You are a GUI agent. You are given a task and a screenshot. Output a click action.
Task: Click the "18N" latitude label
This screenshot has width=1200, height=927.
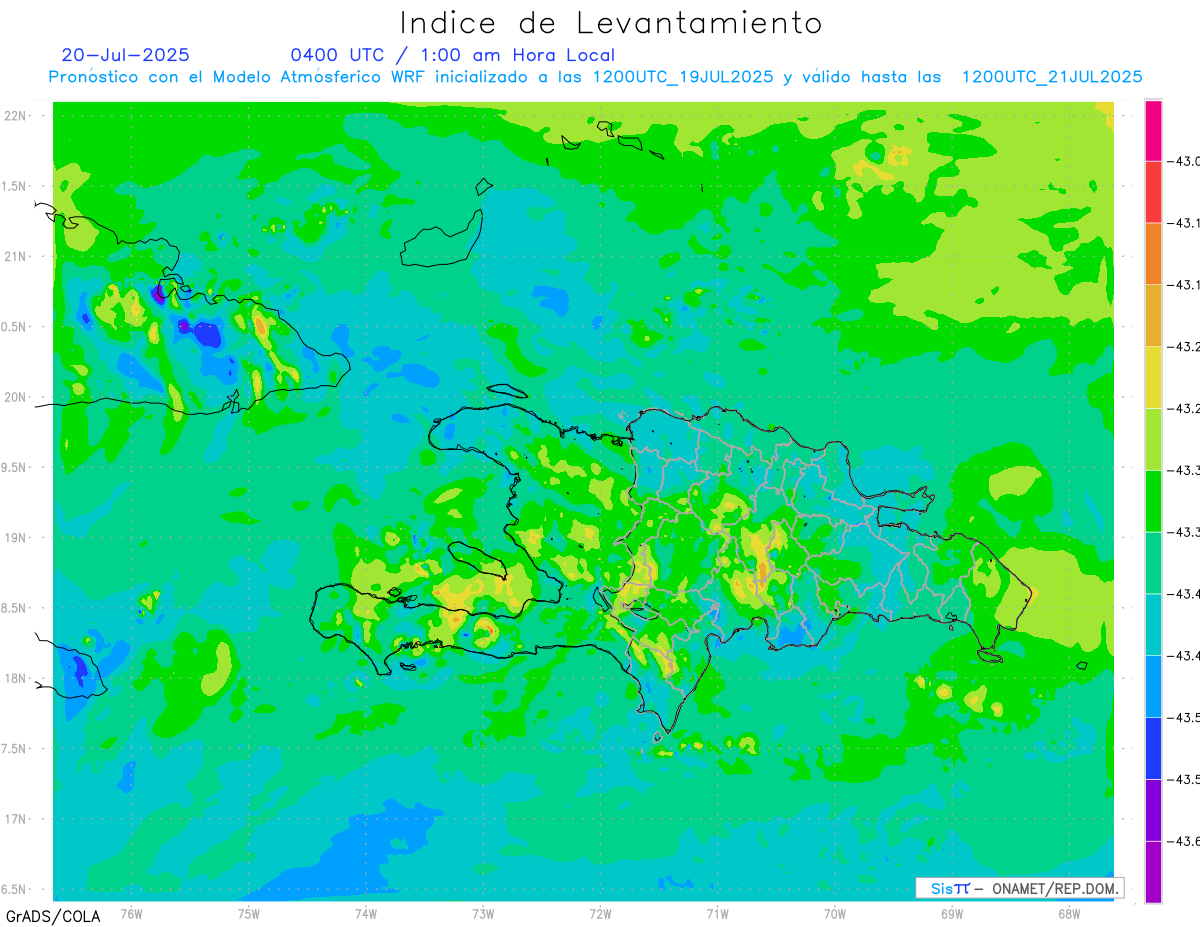click(16, 678)
